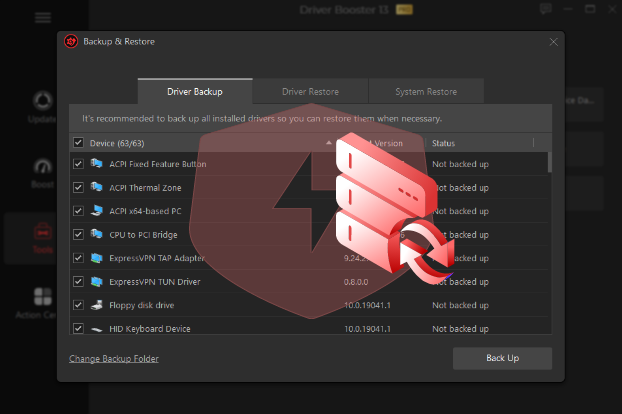Toggle the select-all Device (63/63) checkbox
The height and width of the screenshot is (414, 622).
[78, 143]
